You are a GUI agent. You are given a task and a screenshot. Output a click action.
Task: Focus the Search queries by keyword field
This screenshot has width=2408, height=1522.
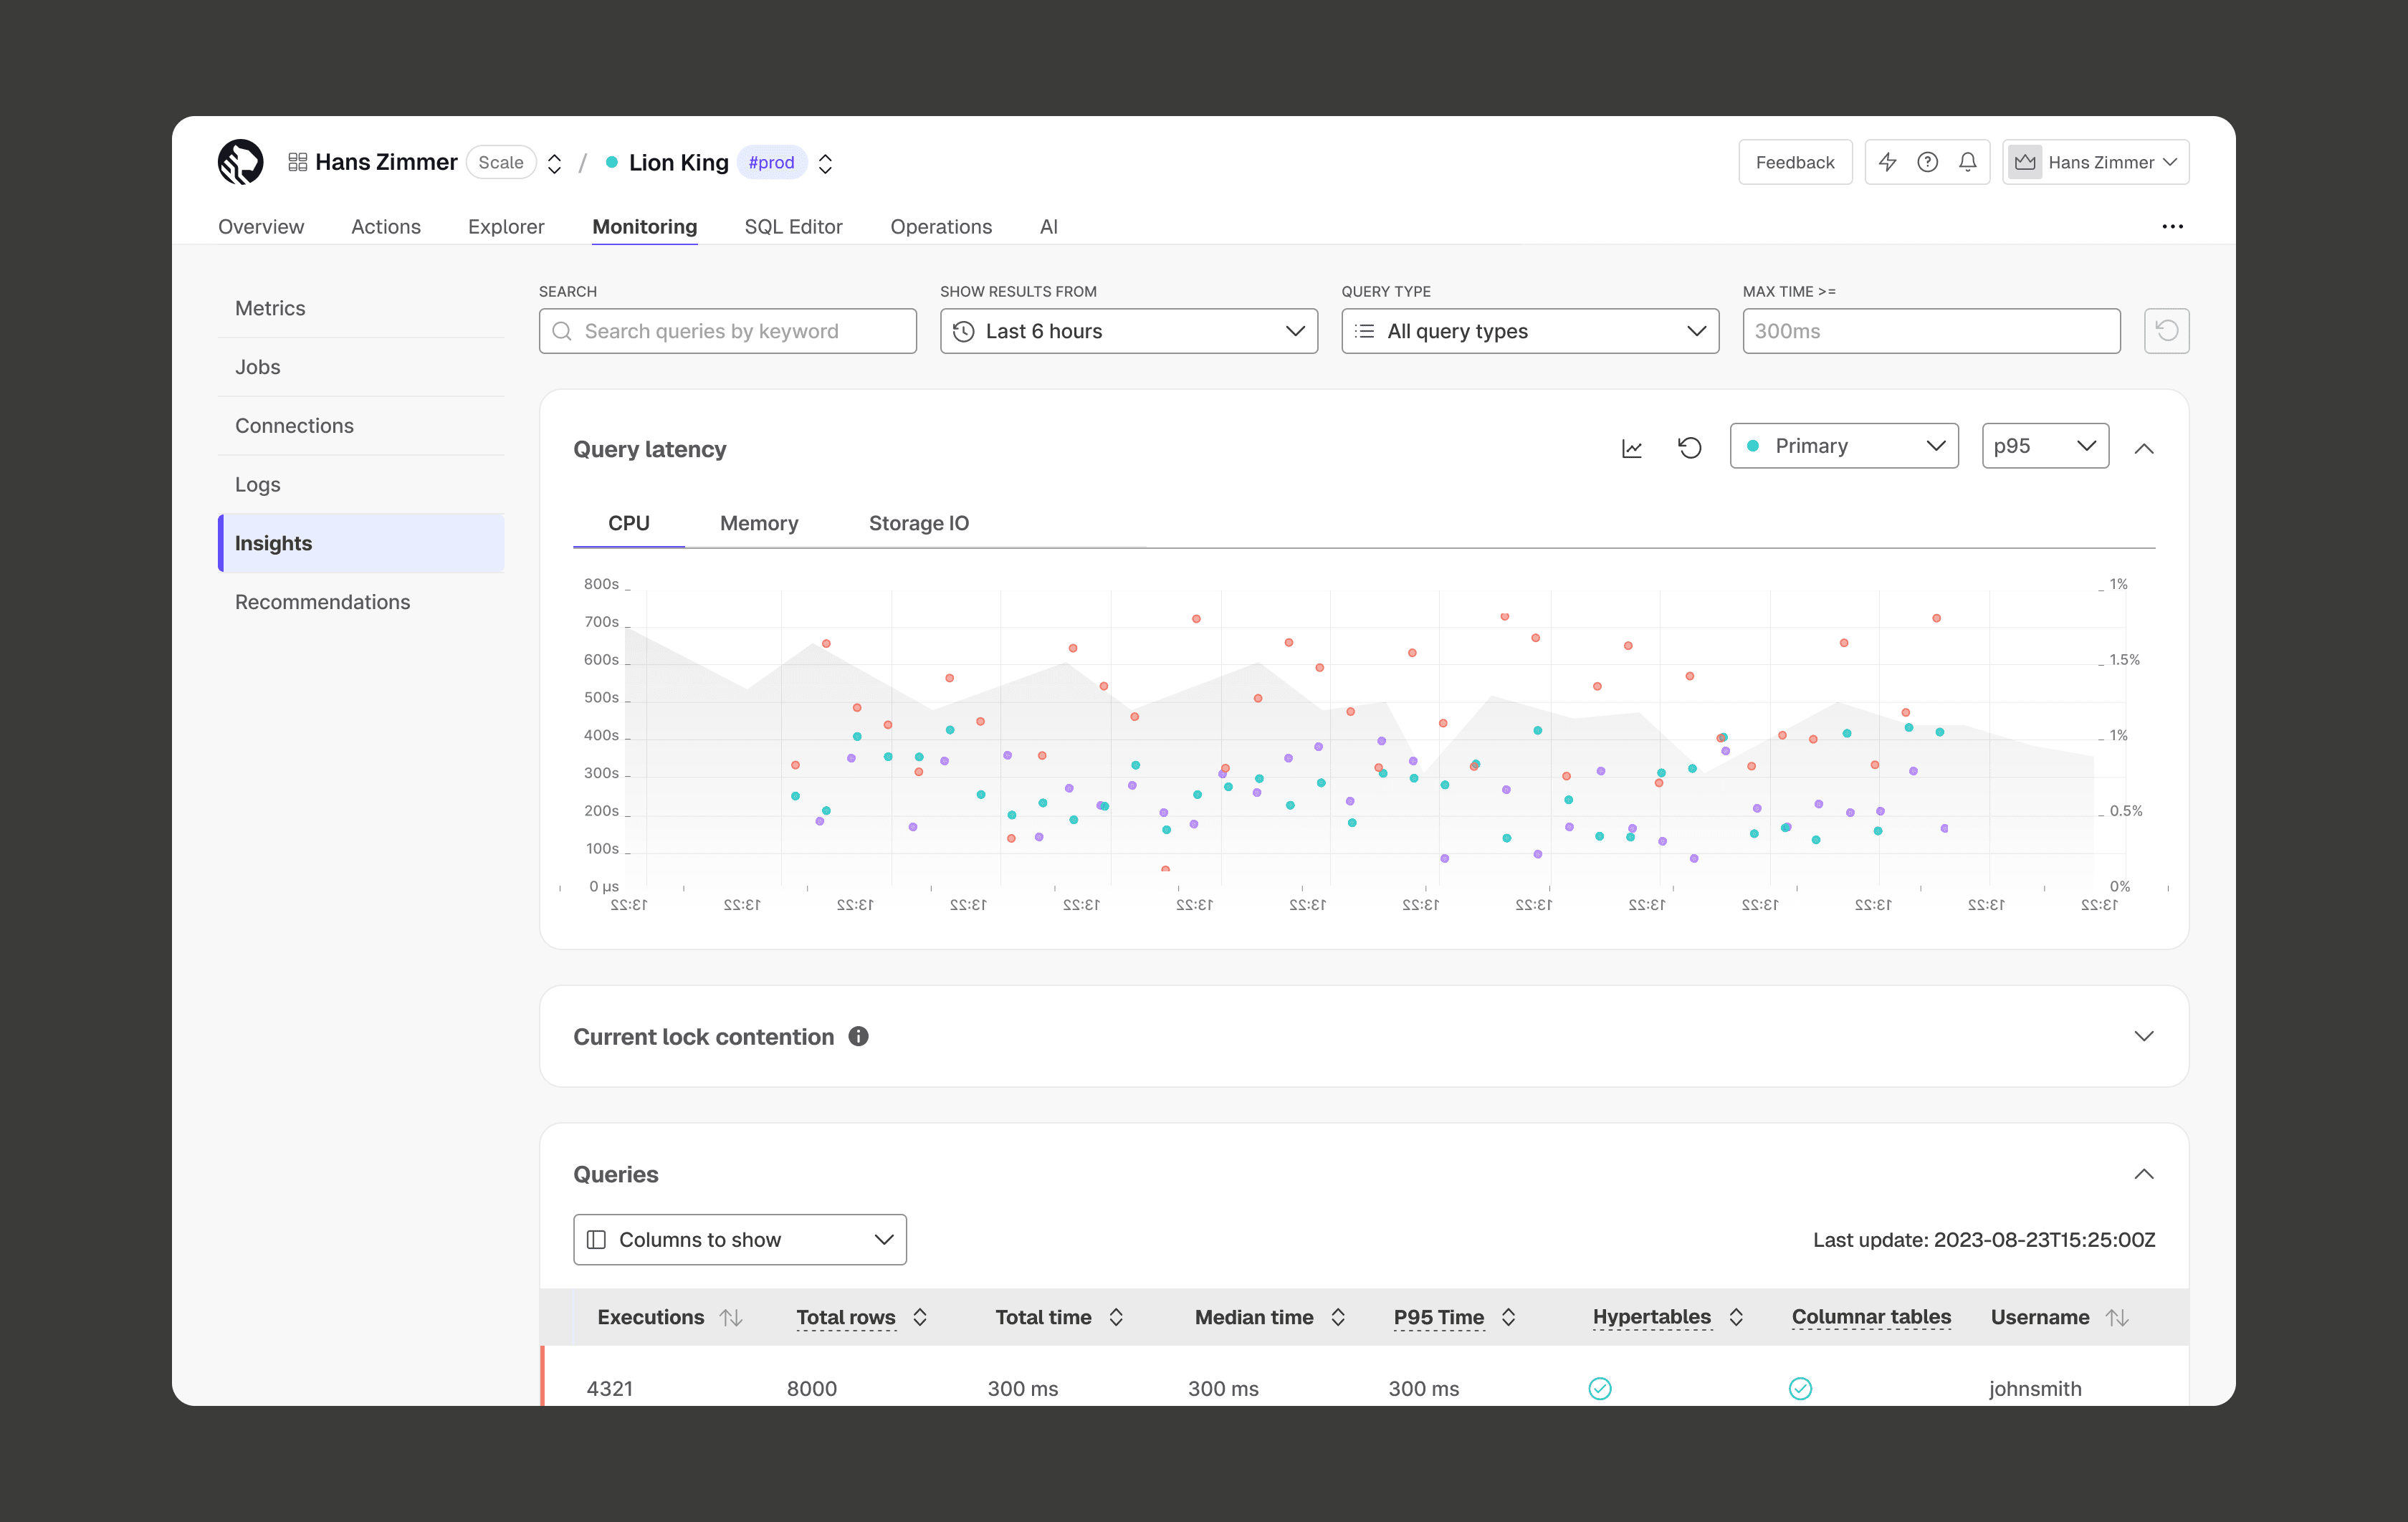[728, 331]
